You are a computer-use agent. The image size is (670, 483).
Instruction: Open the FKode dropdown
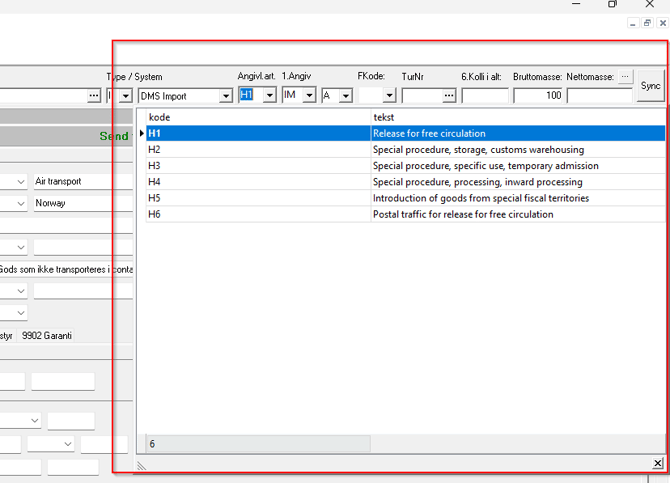click(x=389, y=96)
